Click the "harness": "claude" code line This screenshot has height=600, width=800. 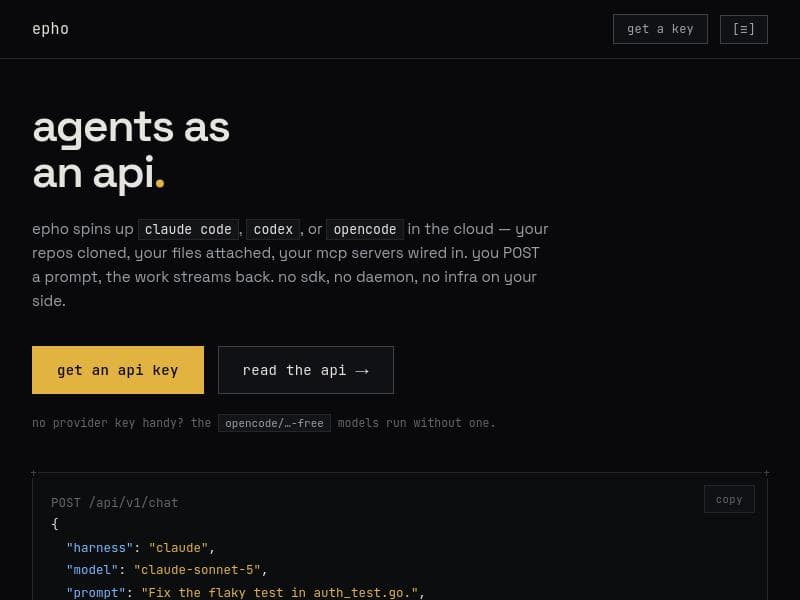140,547
